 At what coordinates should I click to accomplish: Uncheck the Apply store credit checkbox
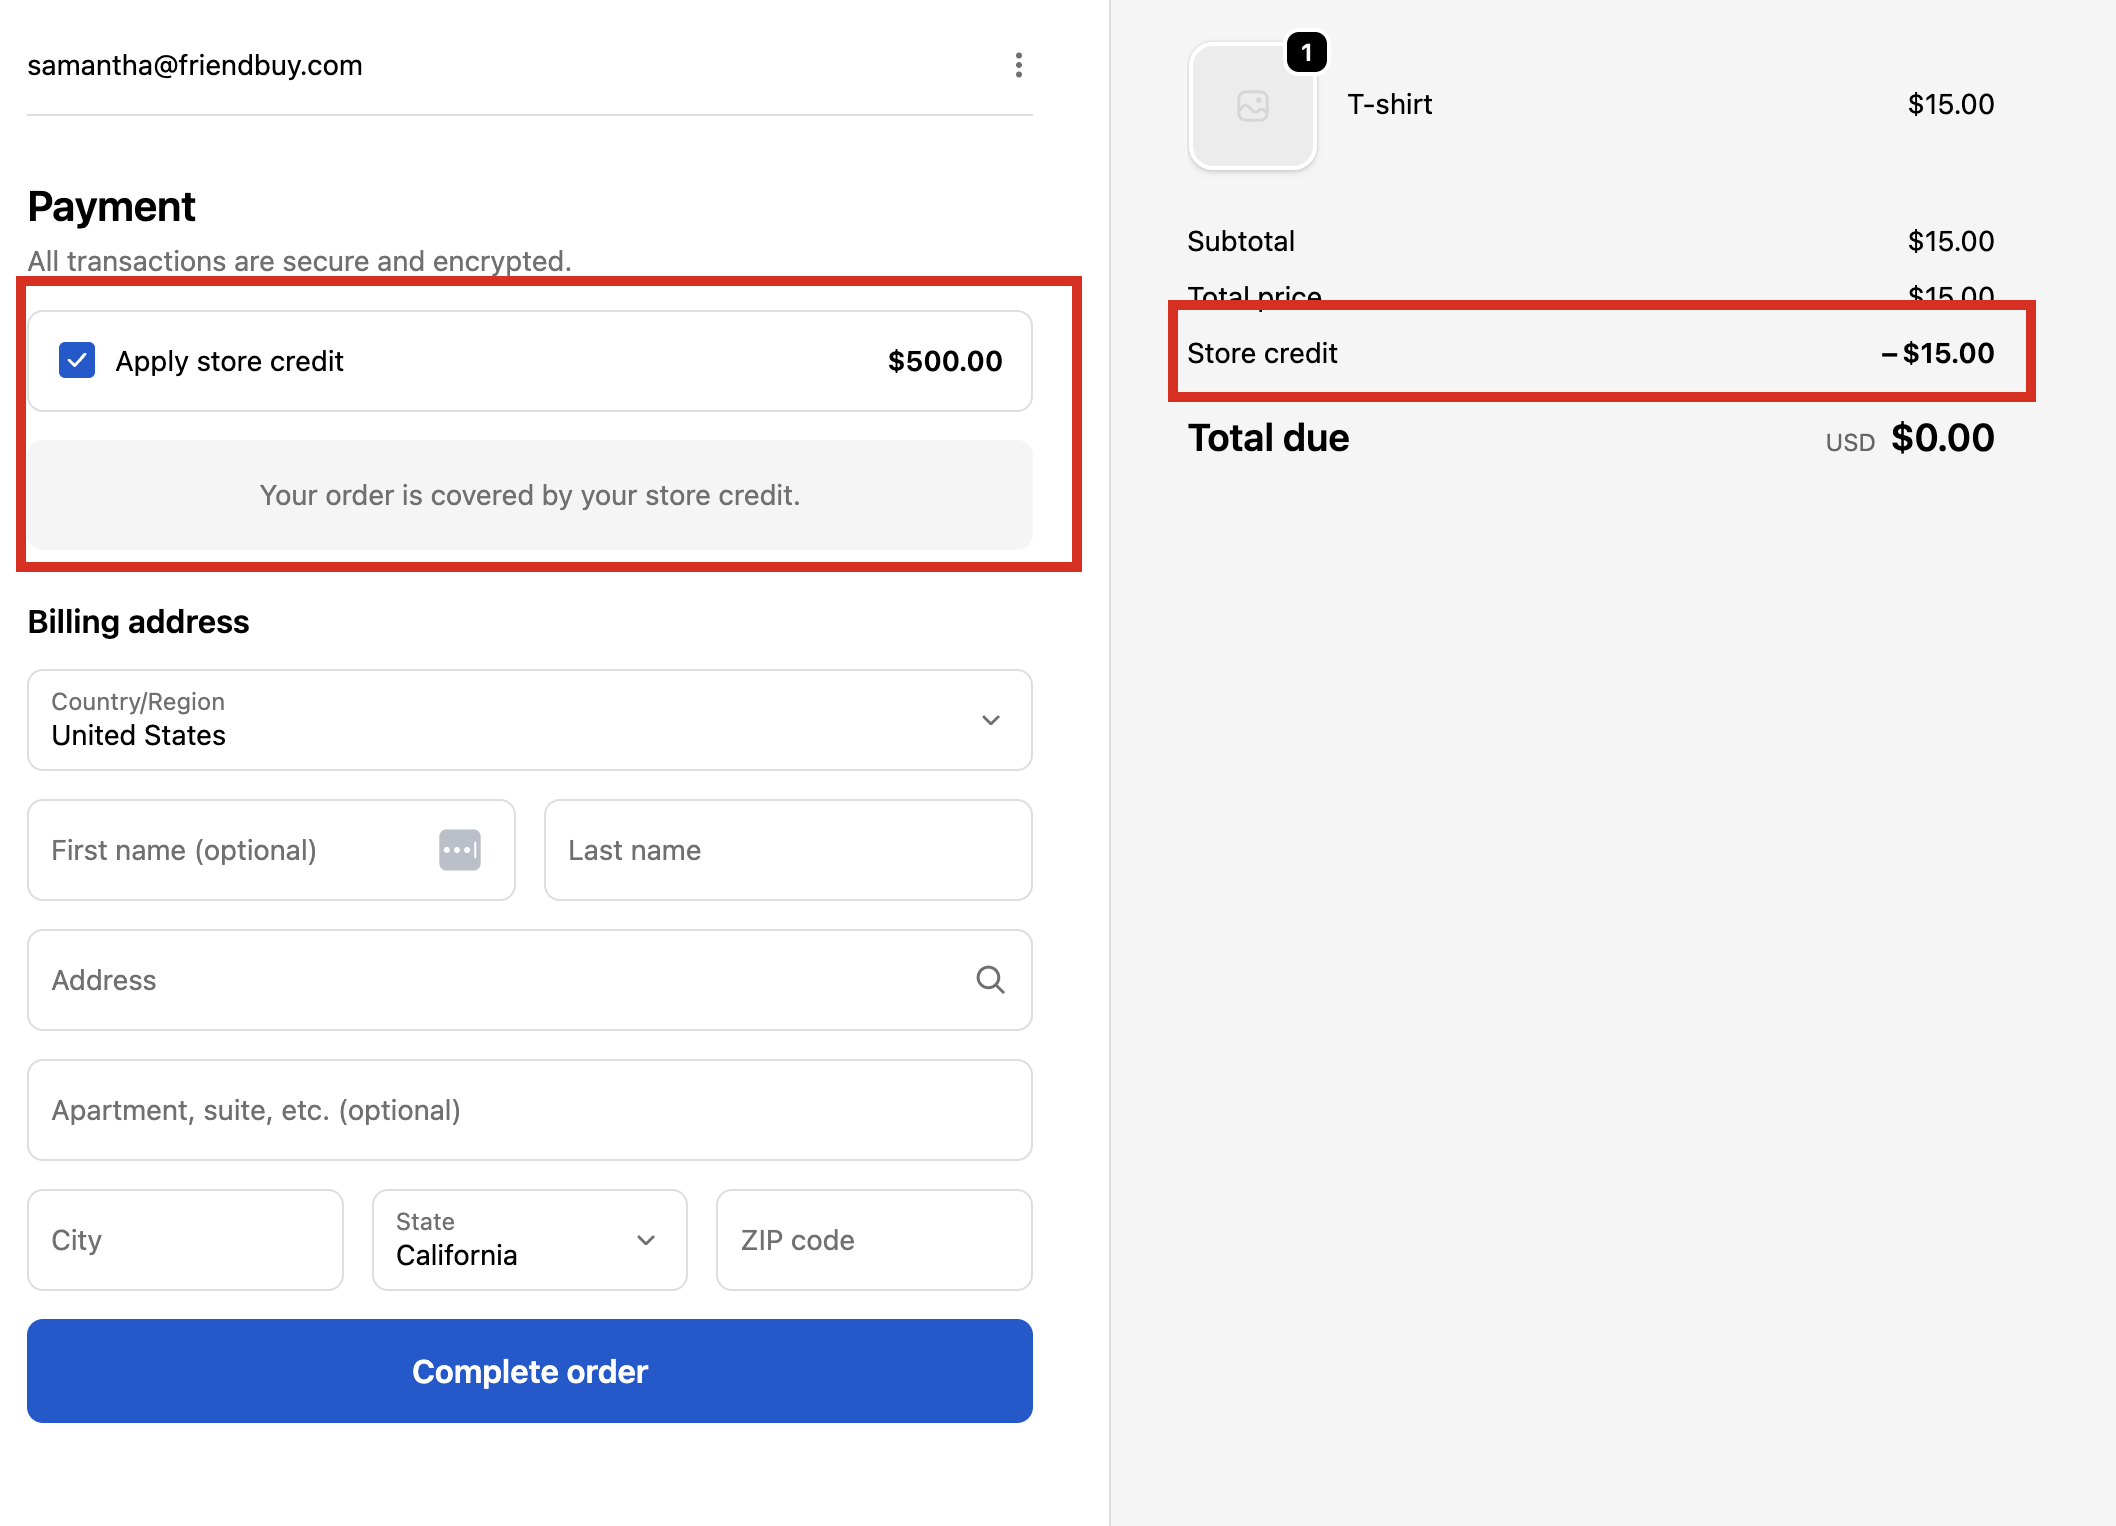point(77,361)
